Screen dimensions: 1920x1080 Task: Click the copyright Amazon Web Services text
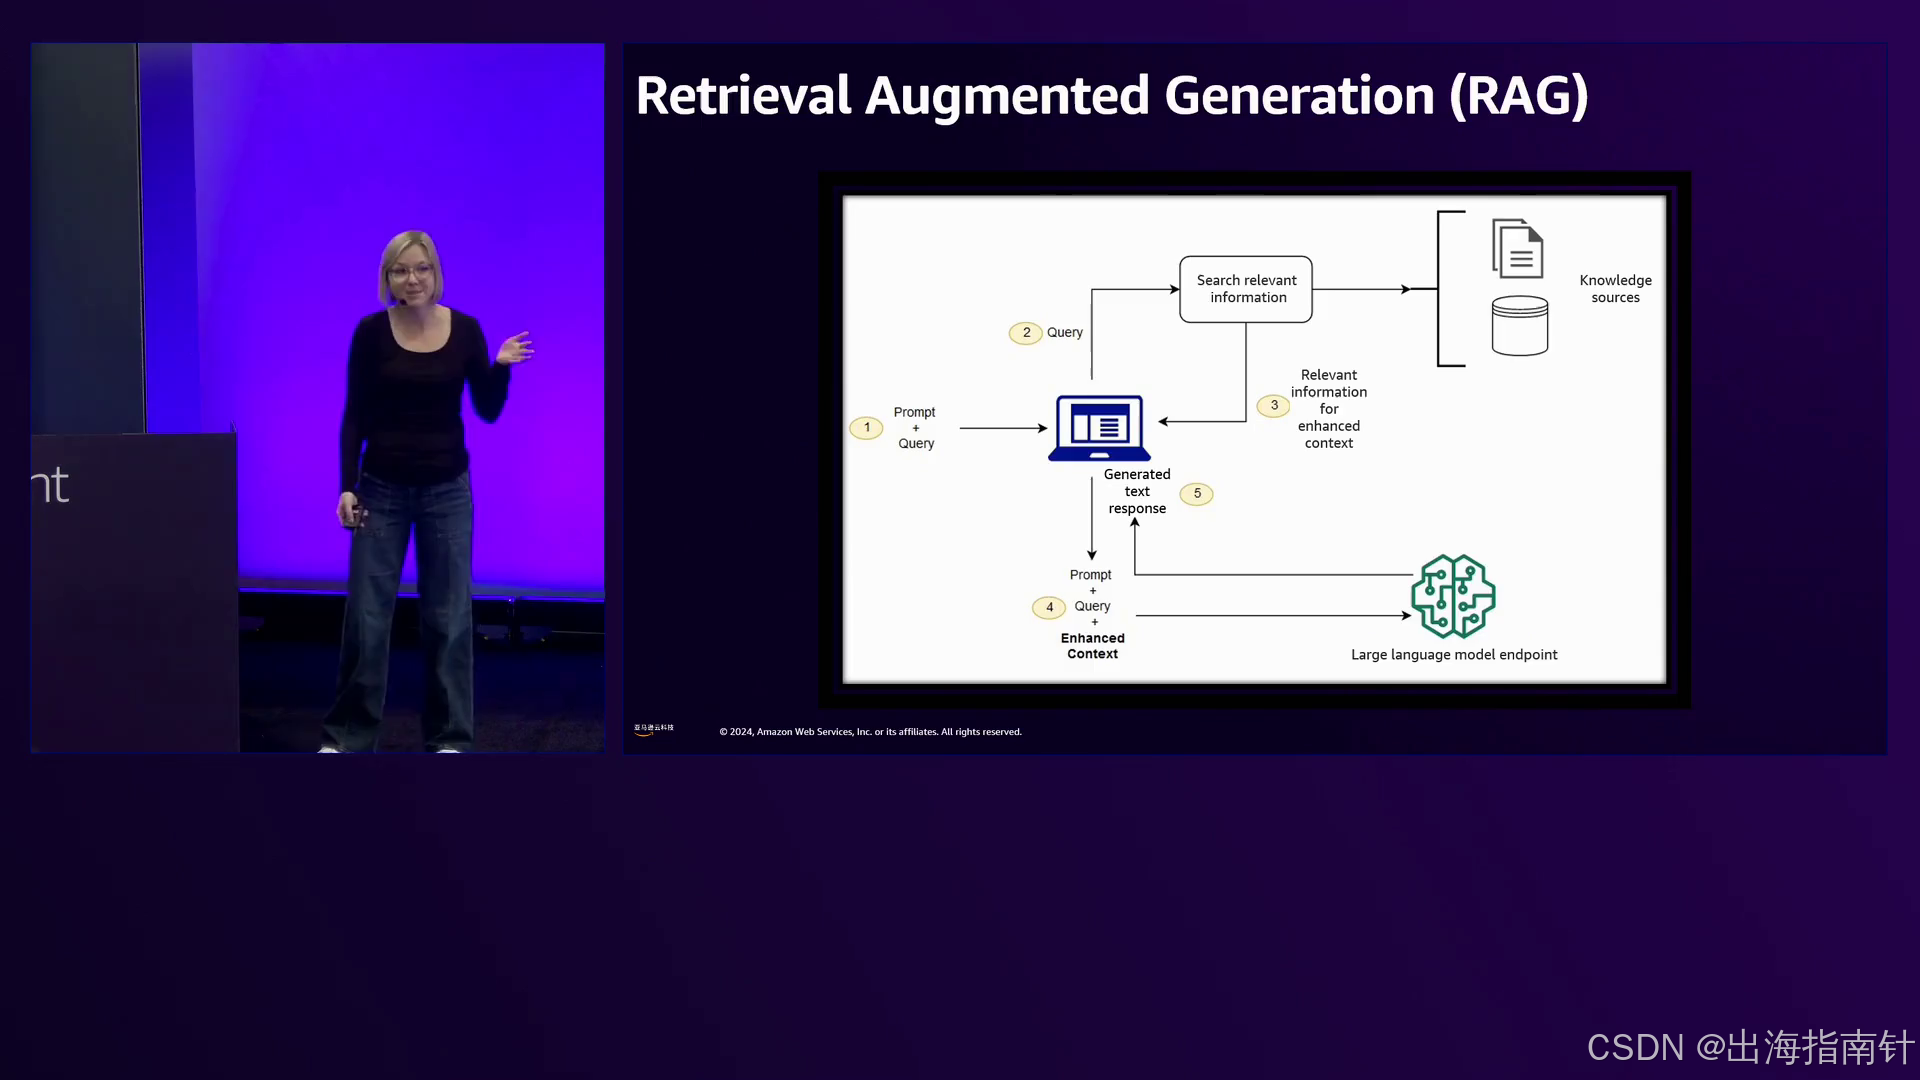pyautogui.click(x=870, y=732)
